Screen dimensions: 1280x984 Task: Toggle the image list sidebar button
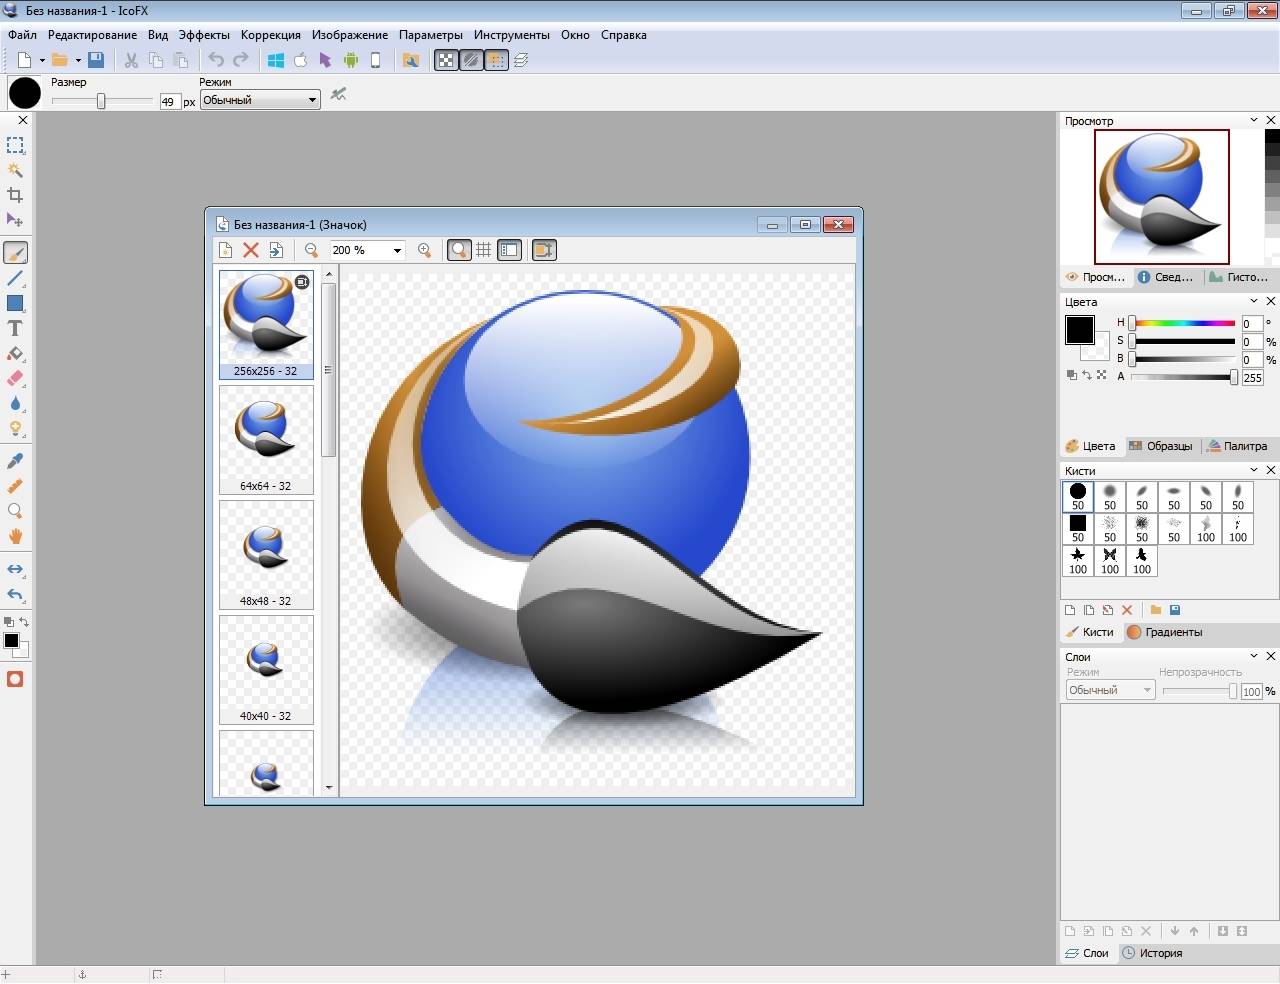pyautogui.click(x=509, y=250)
